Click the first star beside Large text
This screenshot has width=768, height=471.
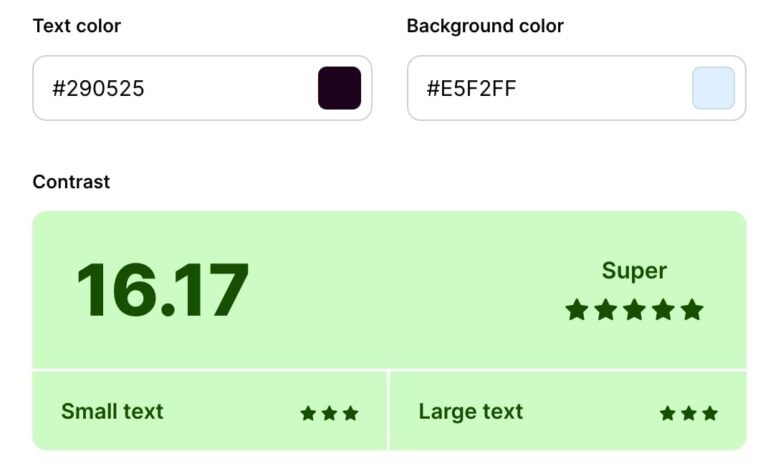pyautogui.click(x=668, y=413)
